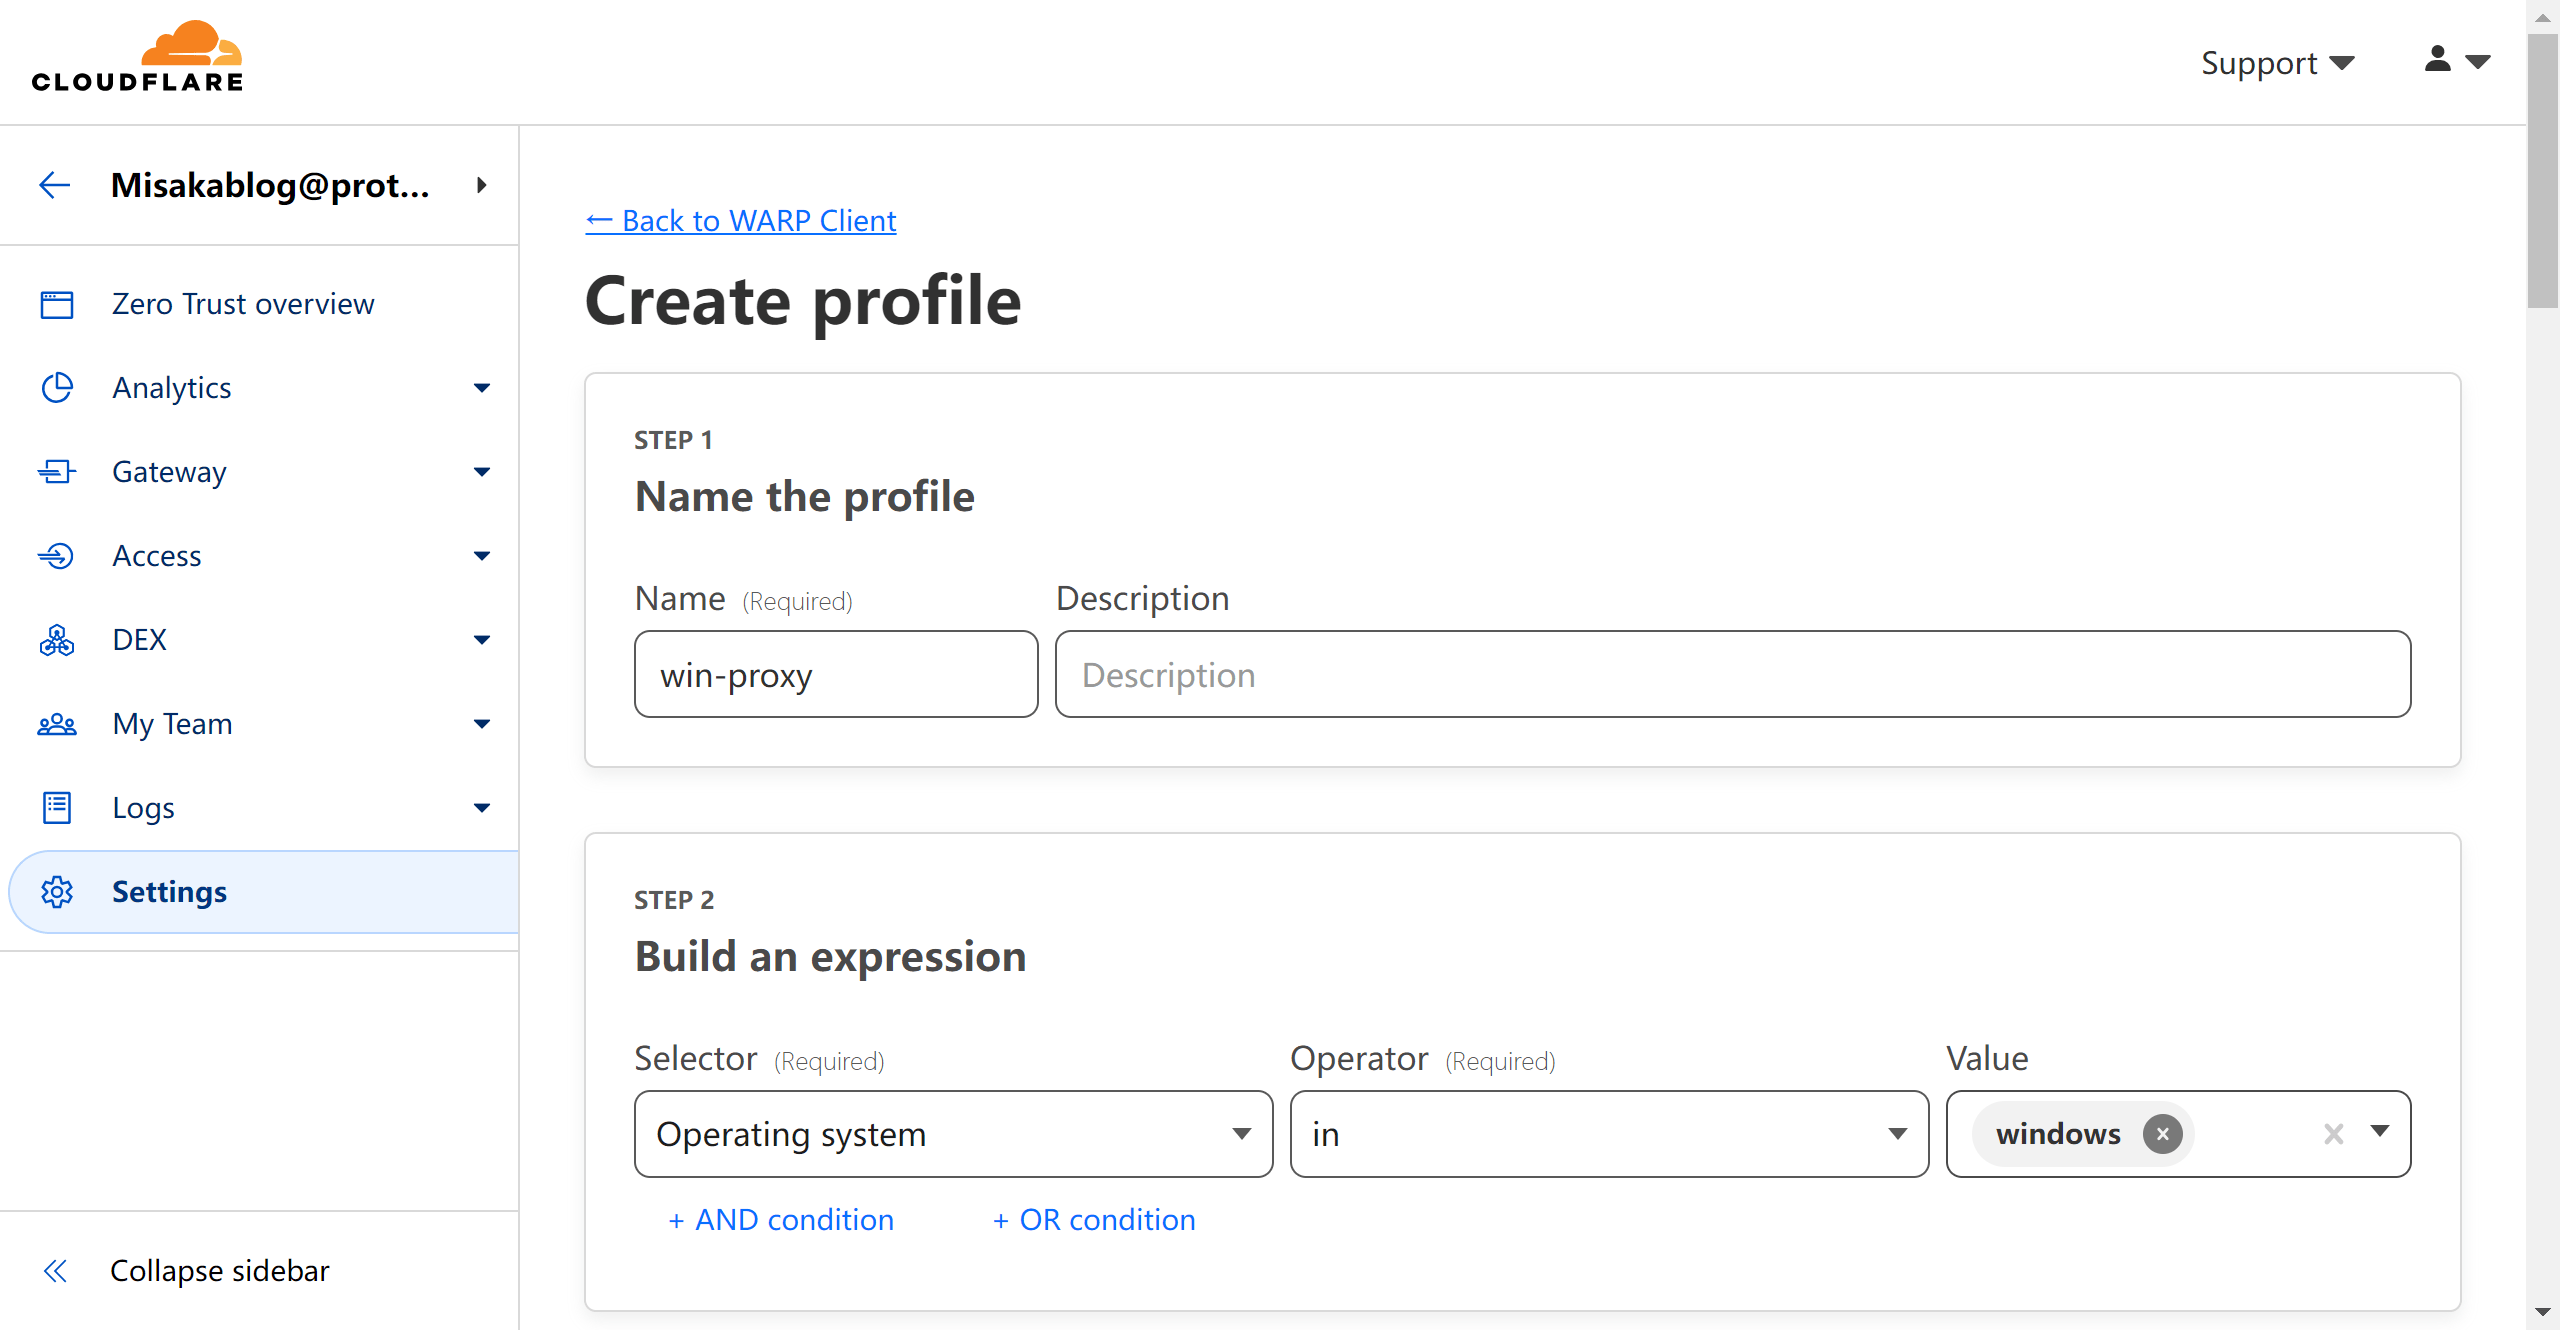Remove the windows value chip
The image size is (2560, 1330).
tap(2162, 1134)
